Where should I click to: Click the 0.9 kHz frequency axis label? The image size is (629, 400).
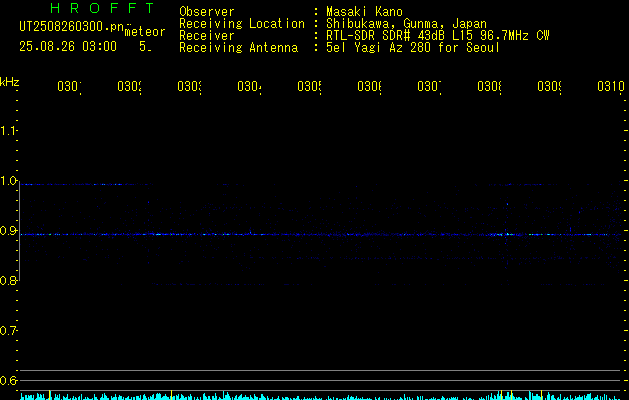tap(8, 231)
